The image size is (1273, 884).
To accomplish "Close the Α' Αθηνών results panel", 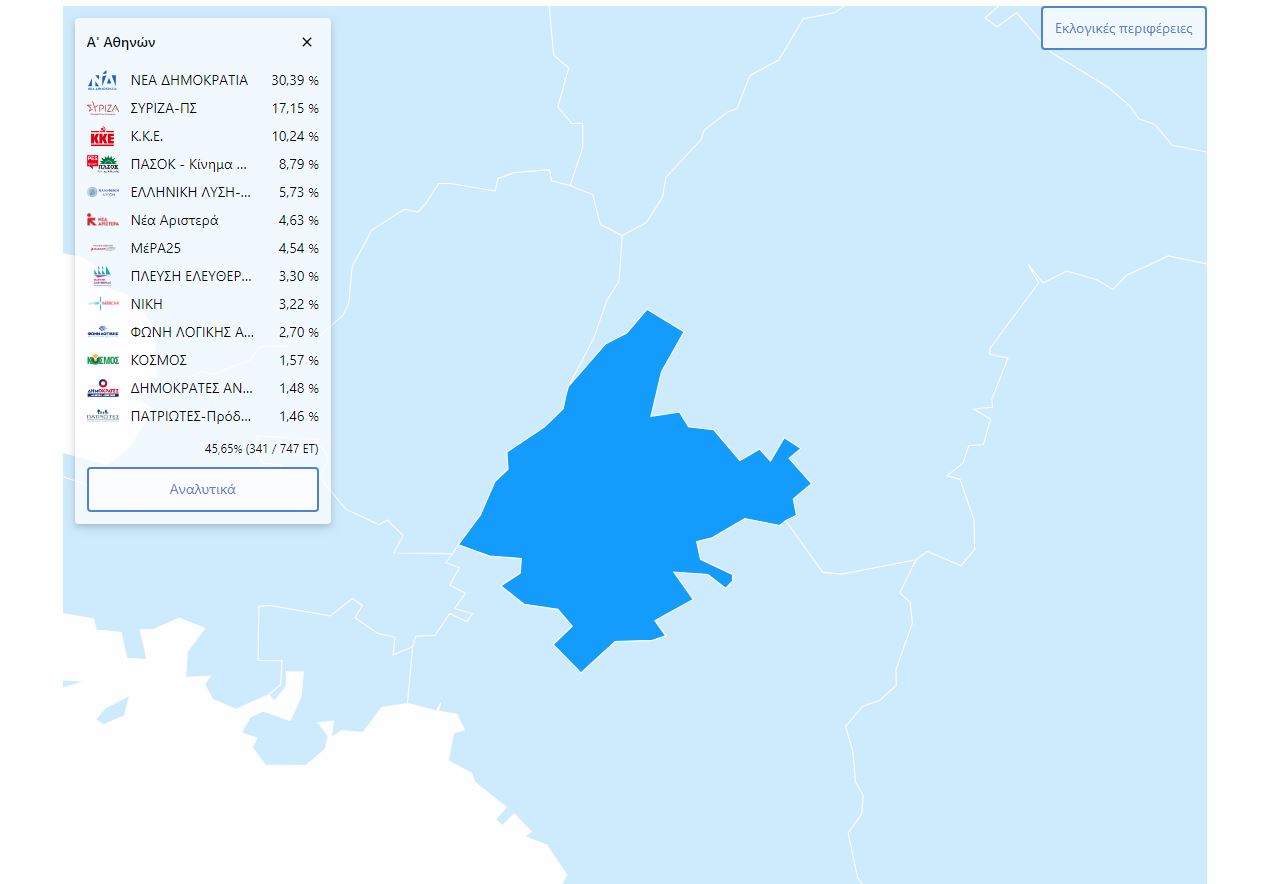I will pos(307,42).
